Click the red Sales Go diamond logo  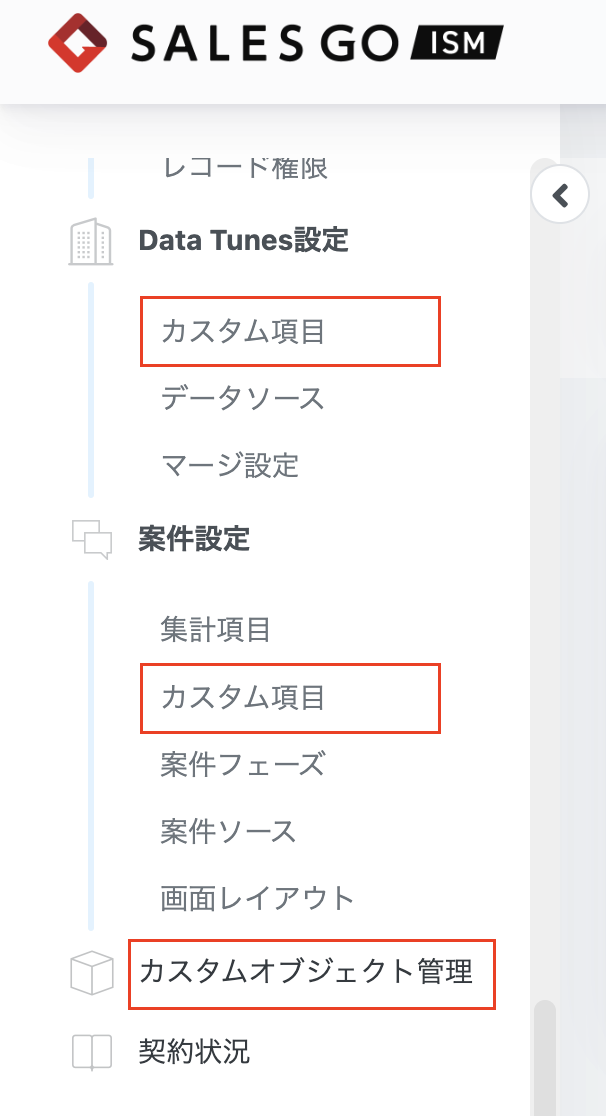77,43
